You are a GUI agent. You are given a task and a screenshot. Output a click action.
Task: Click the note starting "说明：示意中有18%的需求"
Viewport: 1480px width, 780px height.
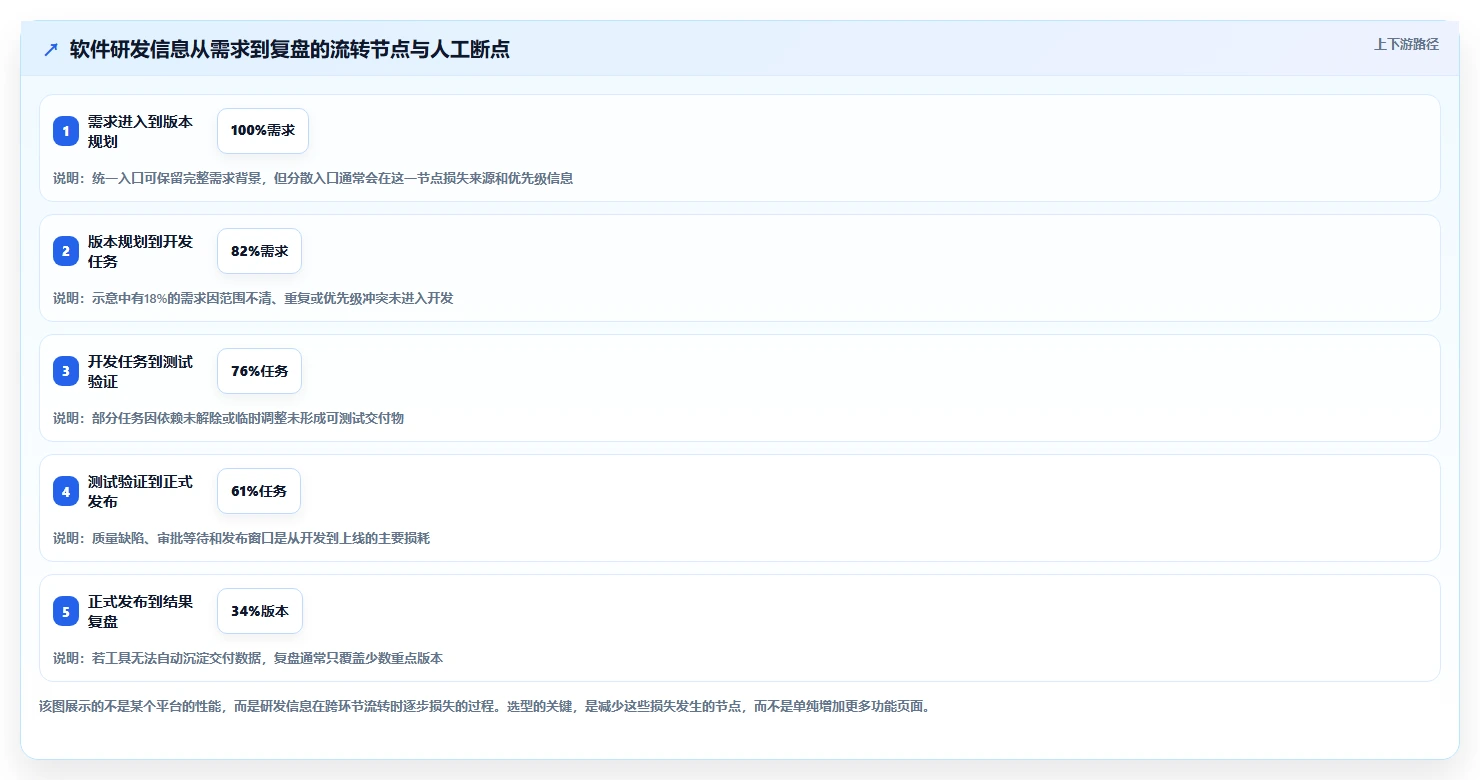(x=253, y=298)
